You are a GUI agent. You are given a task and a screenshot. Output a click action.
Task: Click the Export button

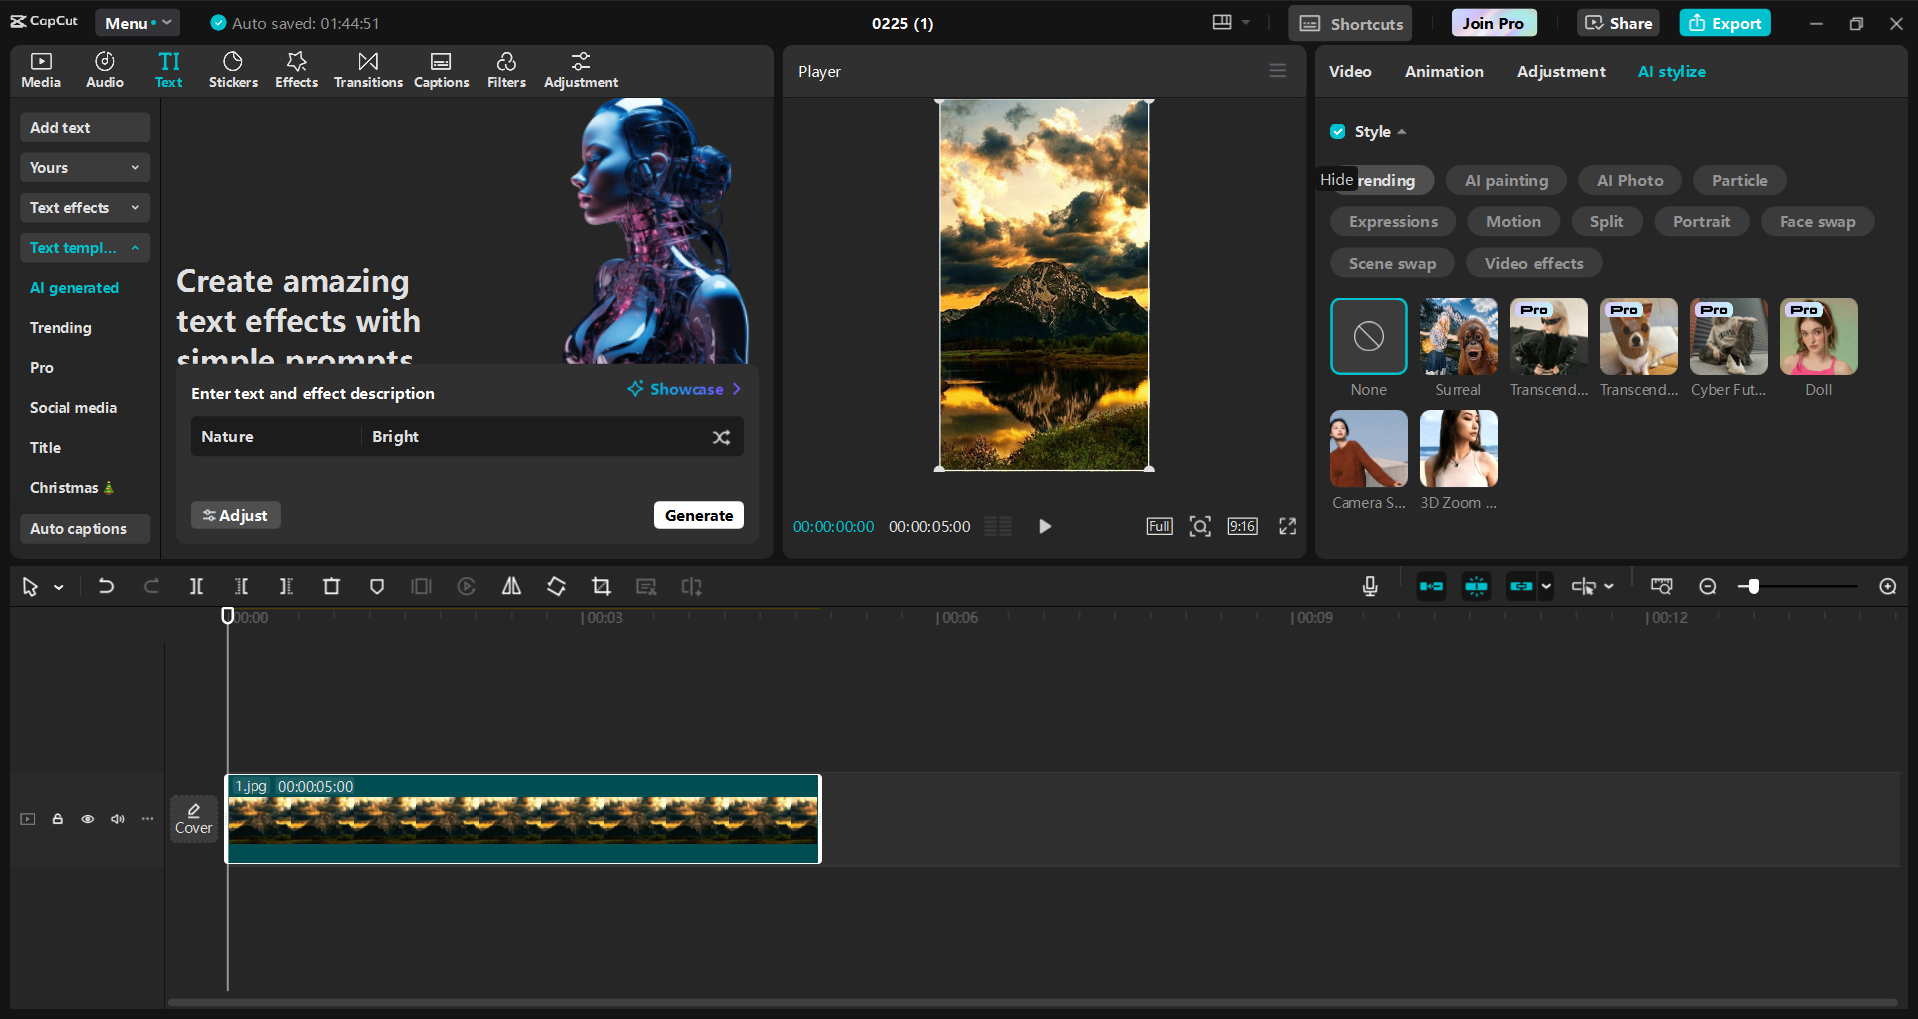click(x=1724, y=22)
